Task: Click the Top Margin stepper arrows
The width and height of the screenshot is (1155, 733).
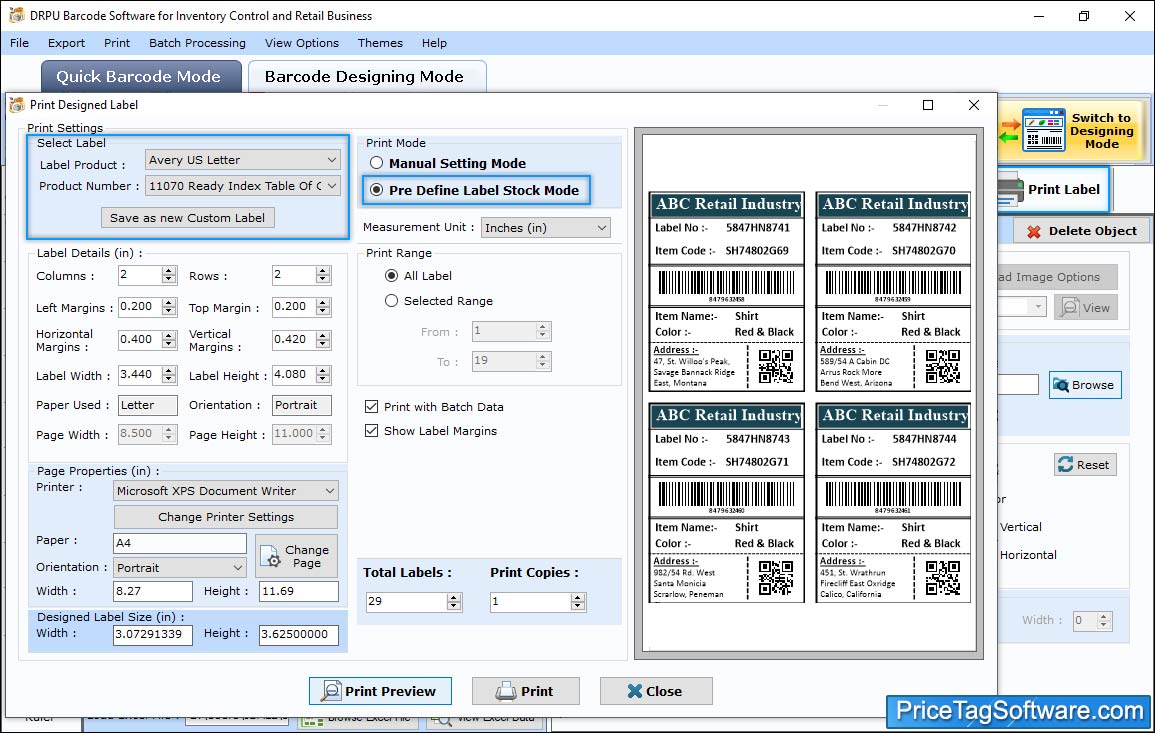Action: tap(323, 306)
